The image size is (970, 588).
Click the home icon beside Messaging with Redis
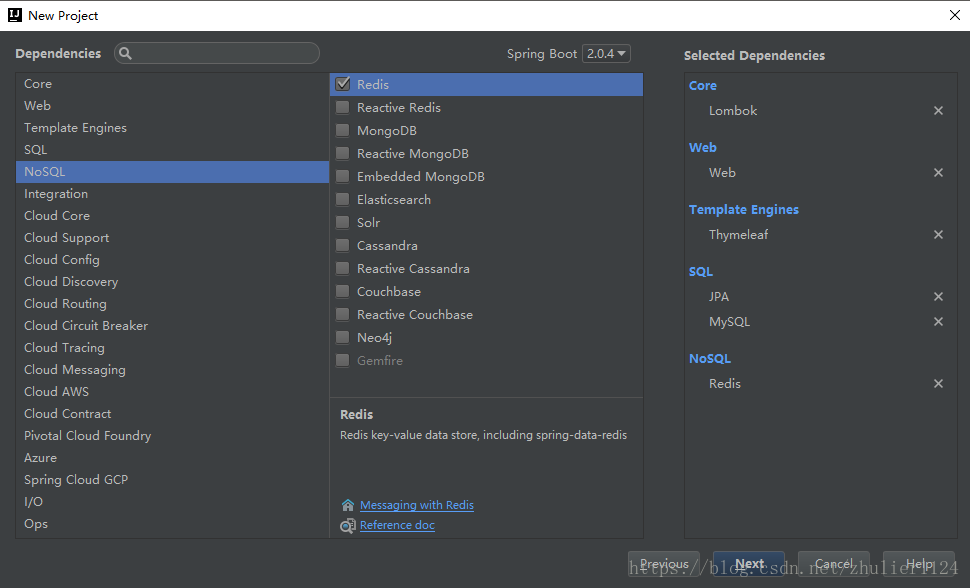347,505
